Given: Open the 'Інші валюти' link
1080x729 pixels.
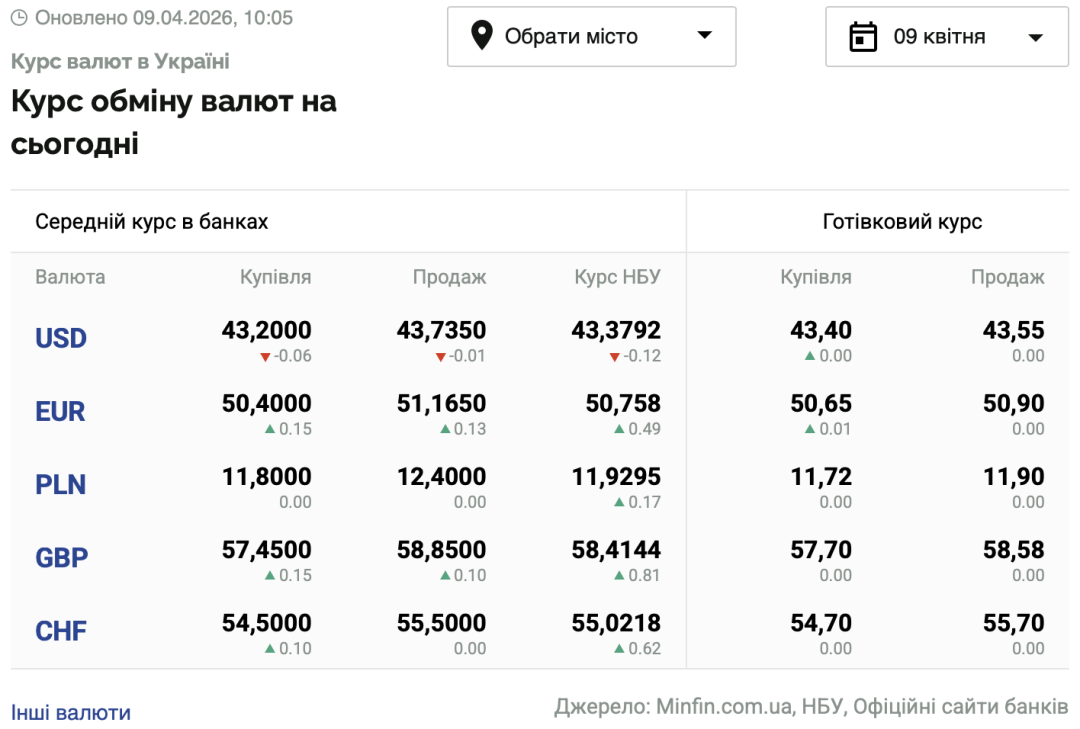Looking at the screenshot, I should (x=69, y=712).
